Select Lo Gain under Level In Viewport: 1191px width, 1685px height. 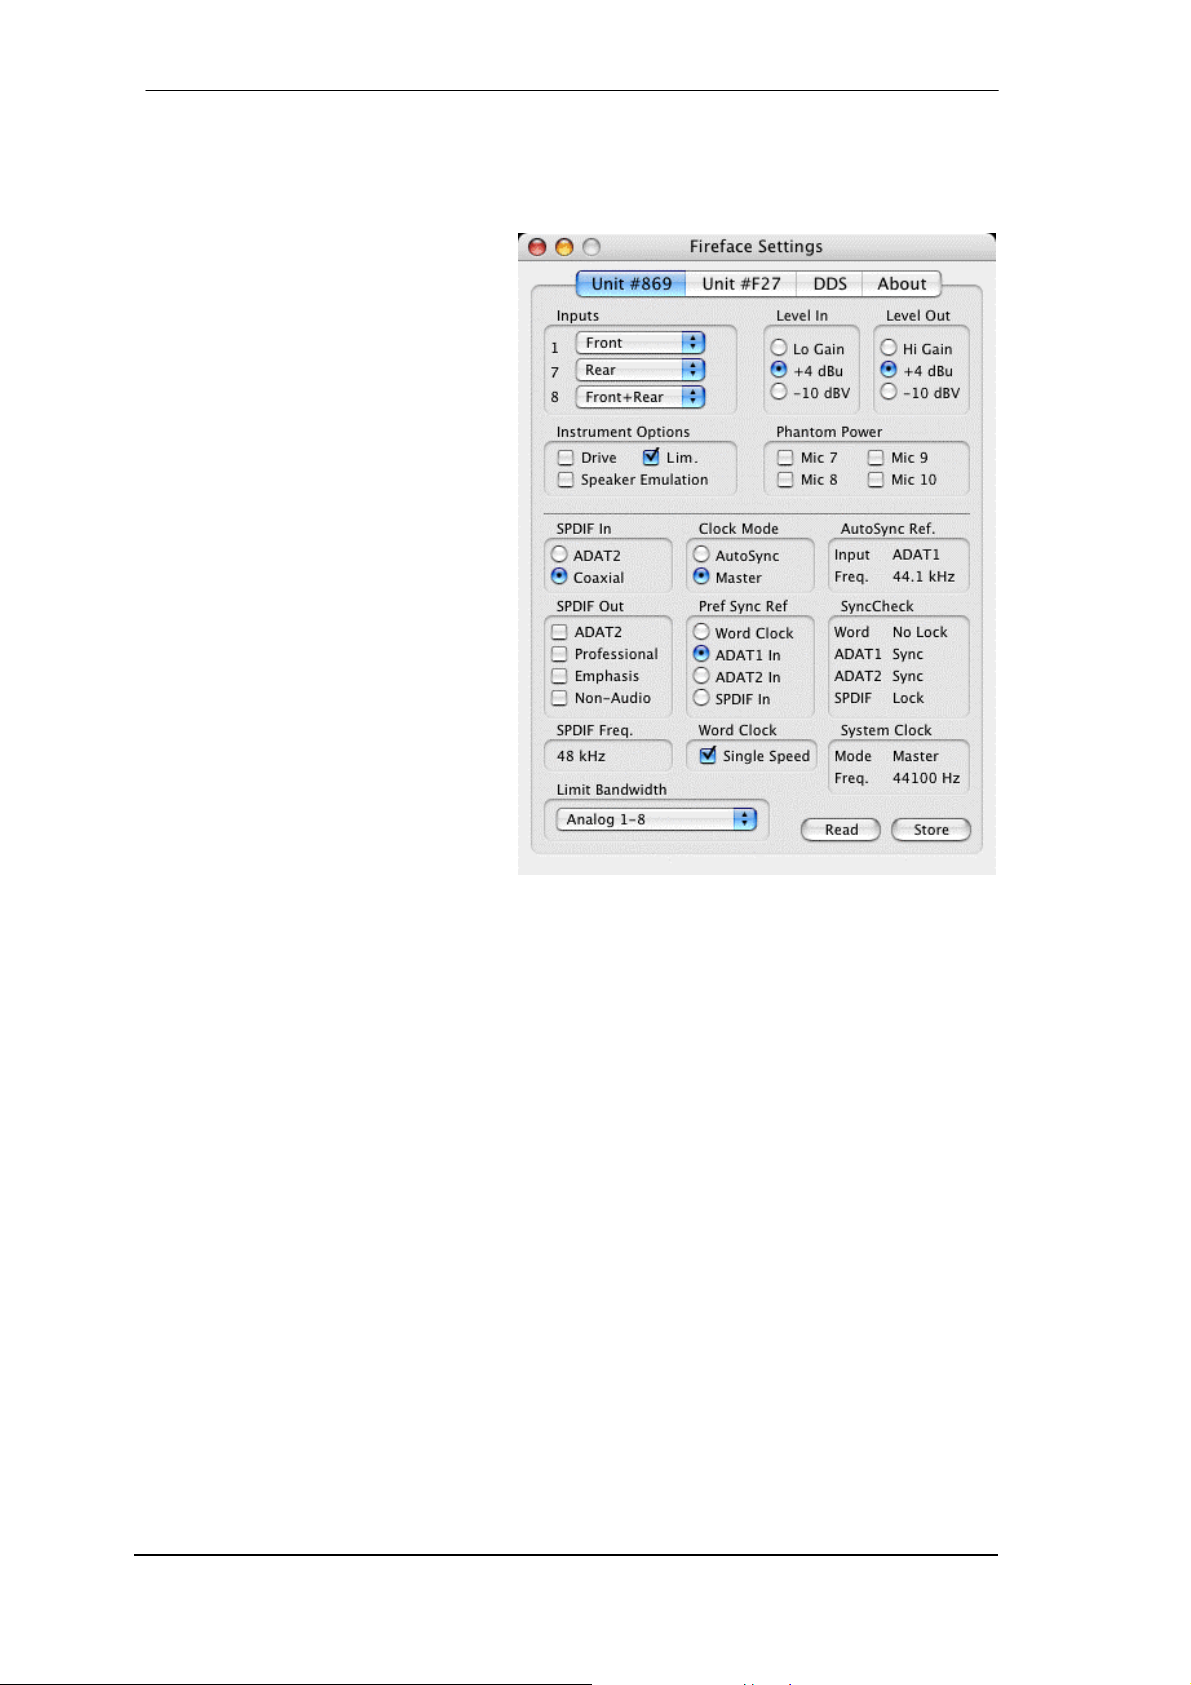[779, 348]
